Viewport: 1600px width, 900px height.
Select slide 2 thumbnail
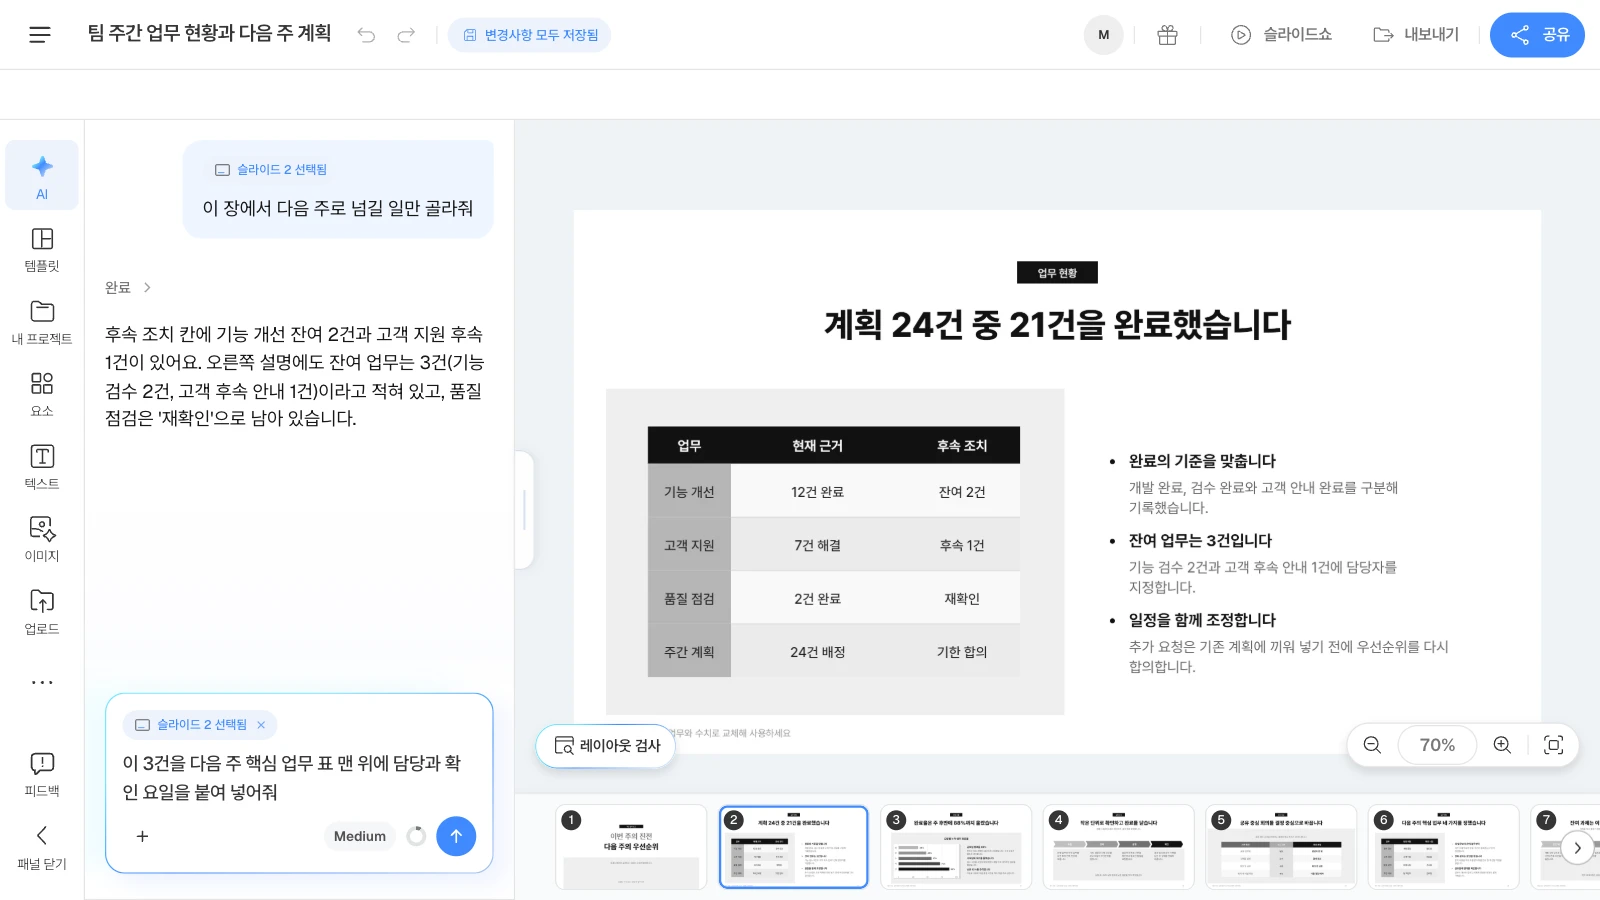click(x=794, y=847)
